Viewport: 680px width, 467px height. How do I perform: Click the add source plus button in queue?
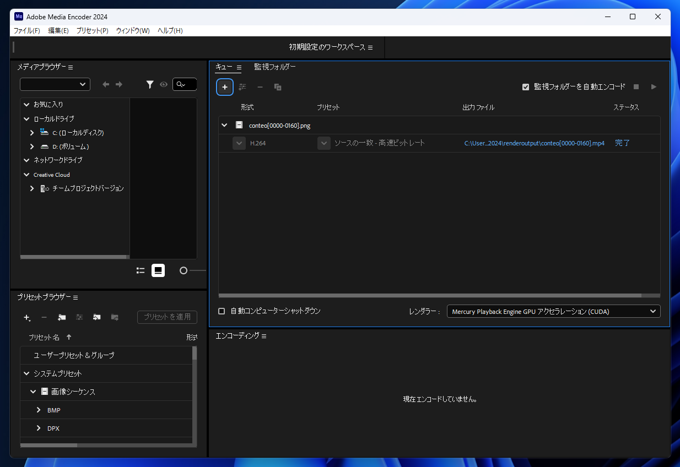224,87
